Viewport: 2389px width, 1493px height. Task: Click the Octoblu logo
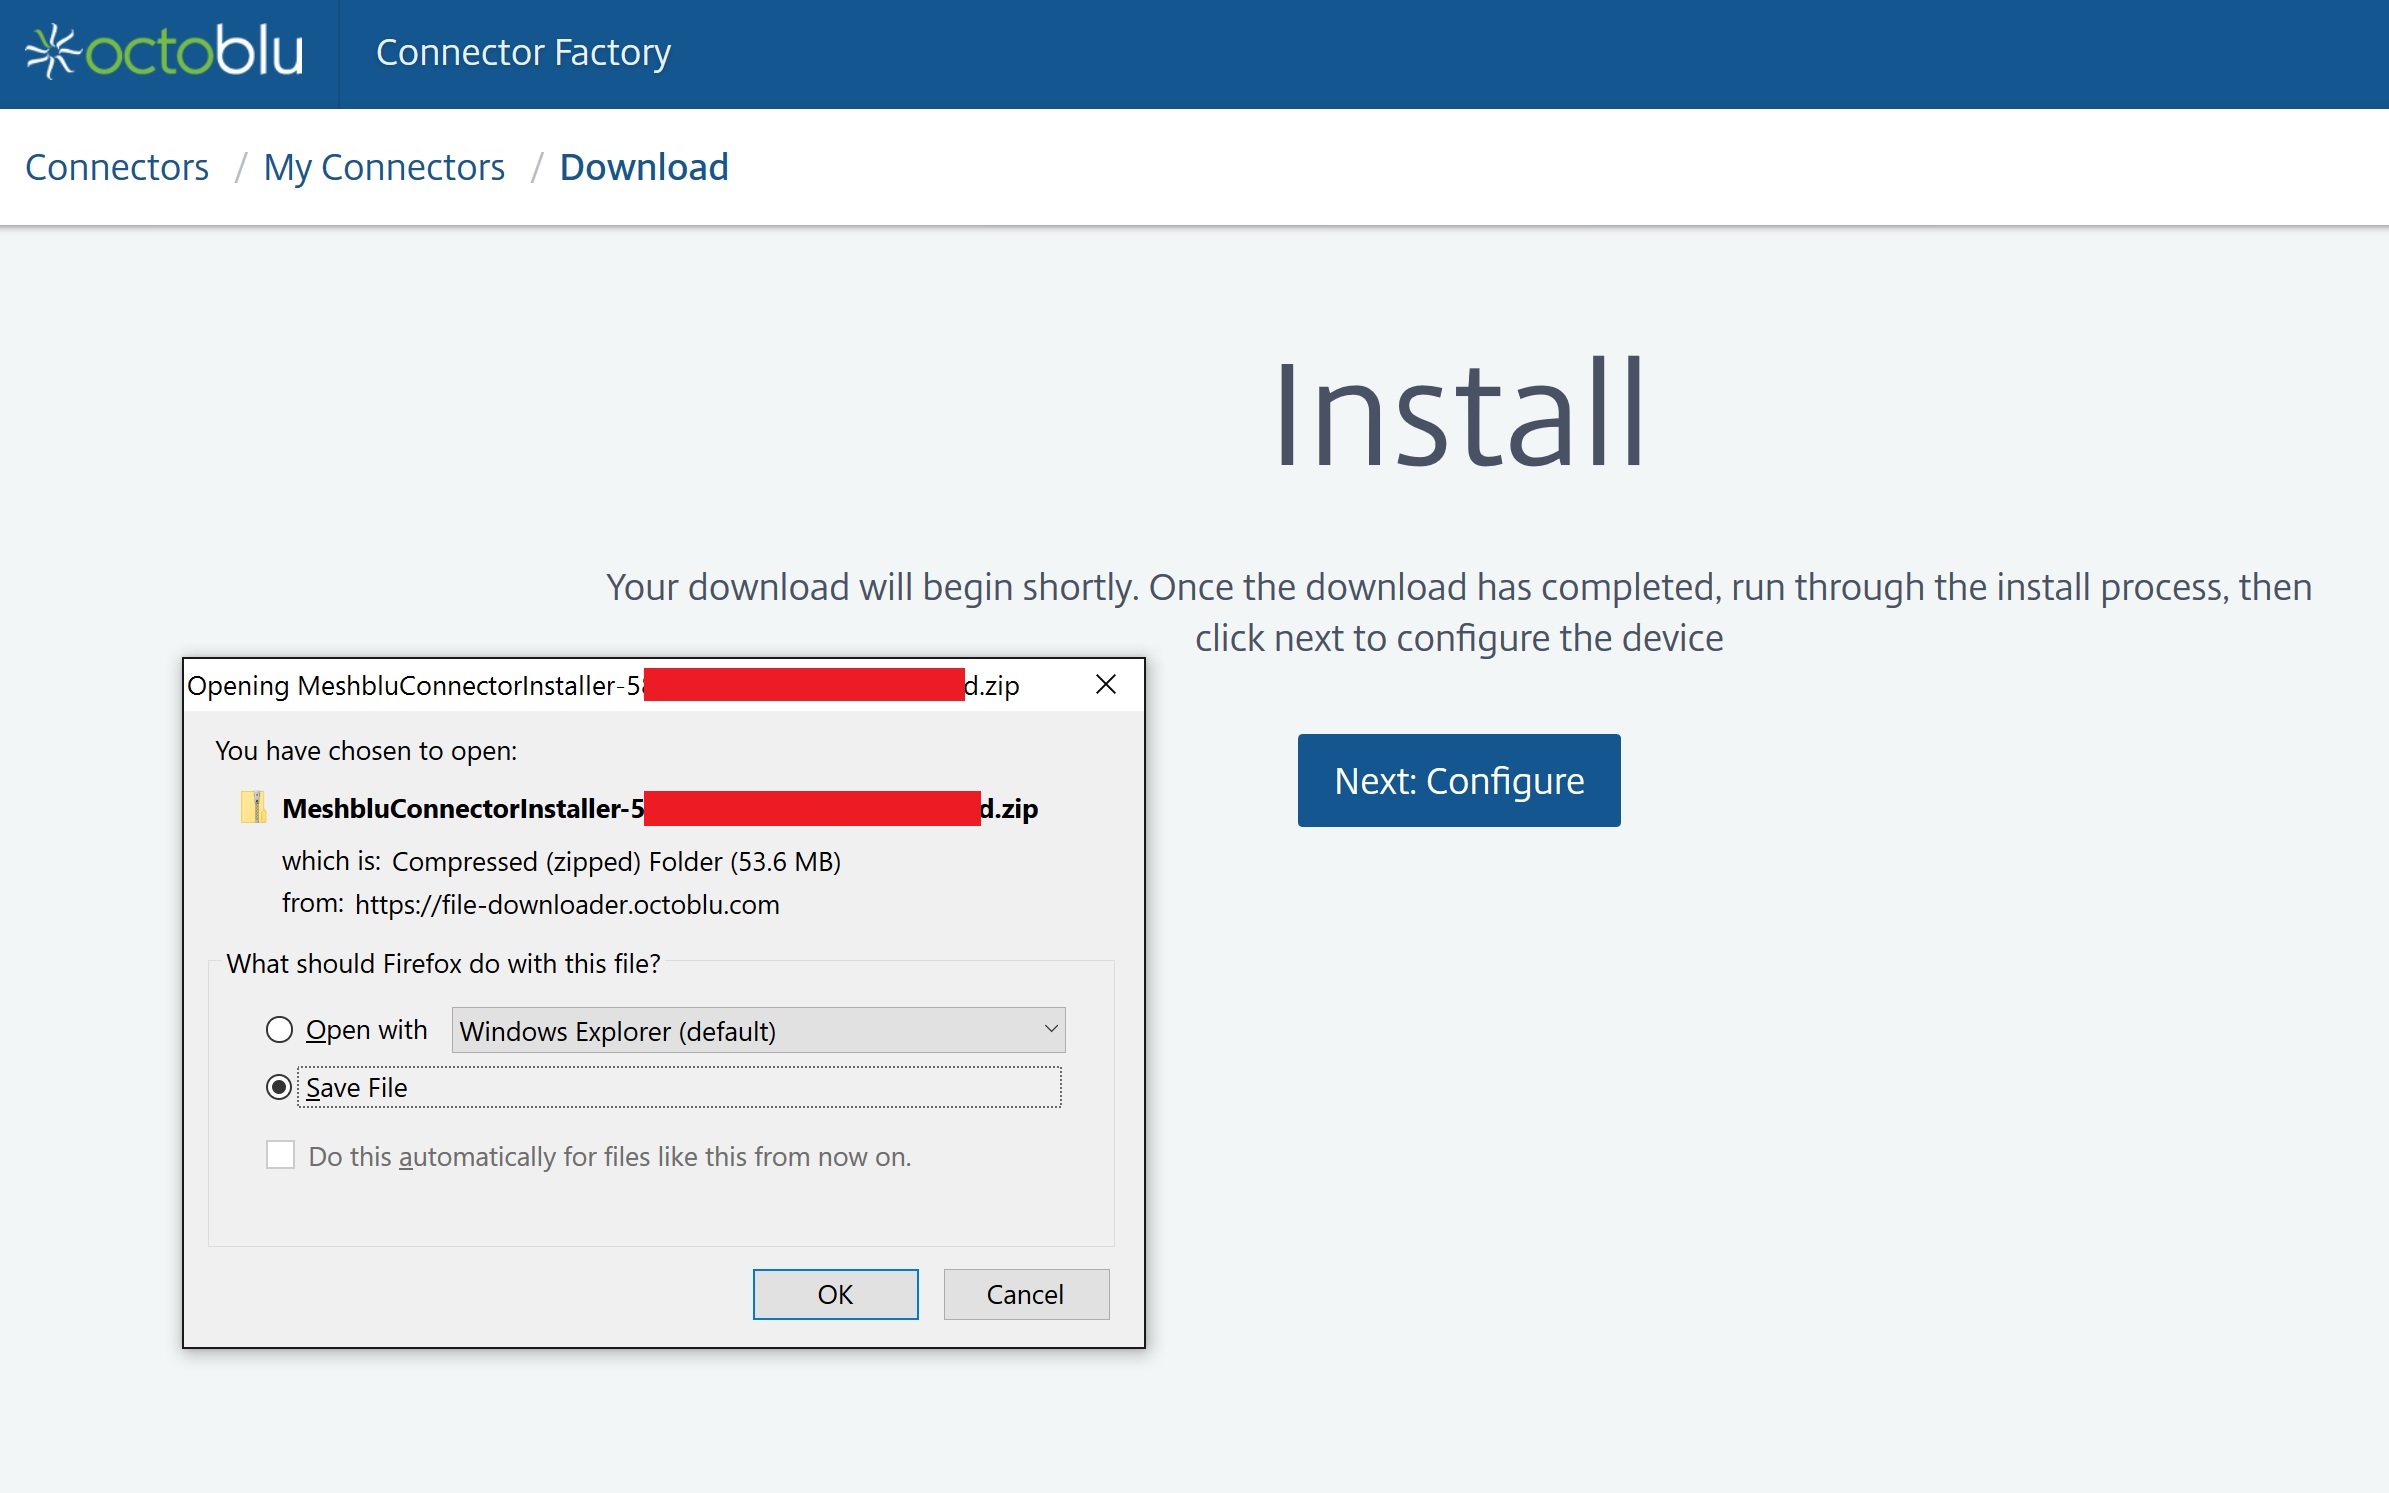click(x=164, y=52)
